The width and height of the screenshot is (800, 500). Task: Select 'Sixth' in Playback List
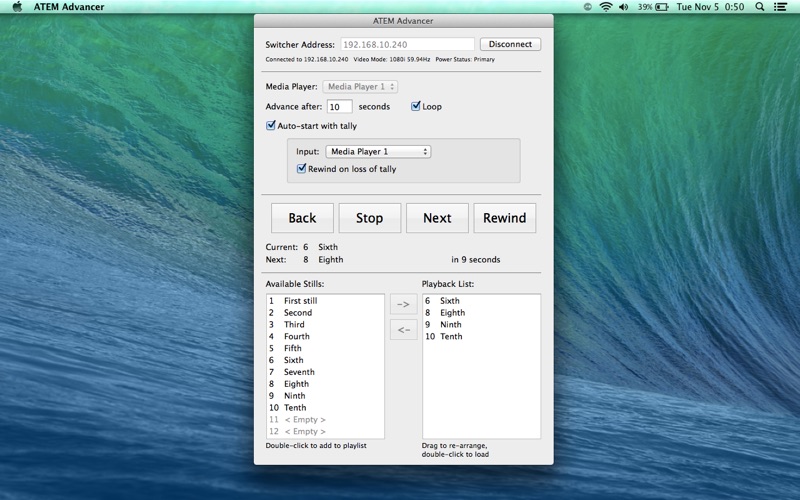click(x=481, y=301)
